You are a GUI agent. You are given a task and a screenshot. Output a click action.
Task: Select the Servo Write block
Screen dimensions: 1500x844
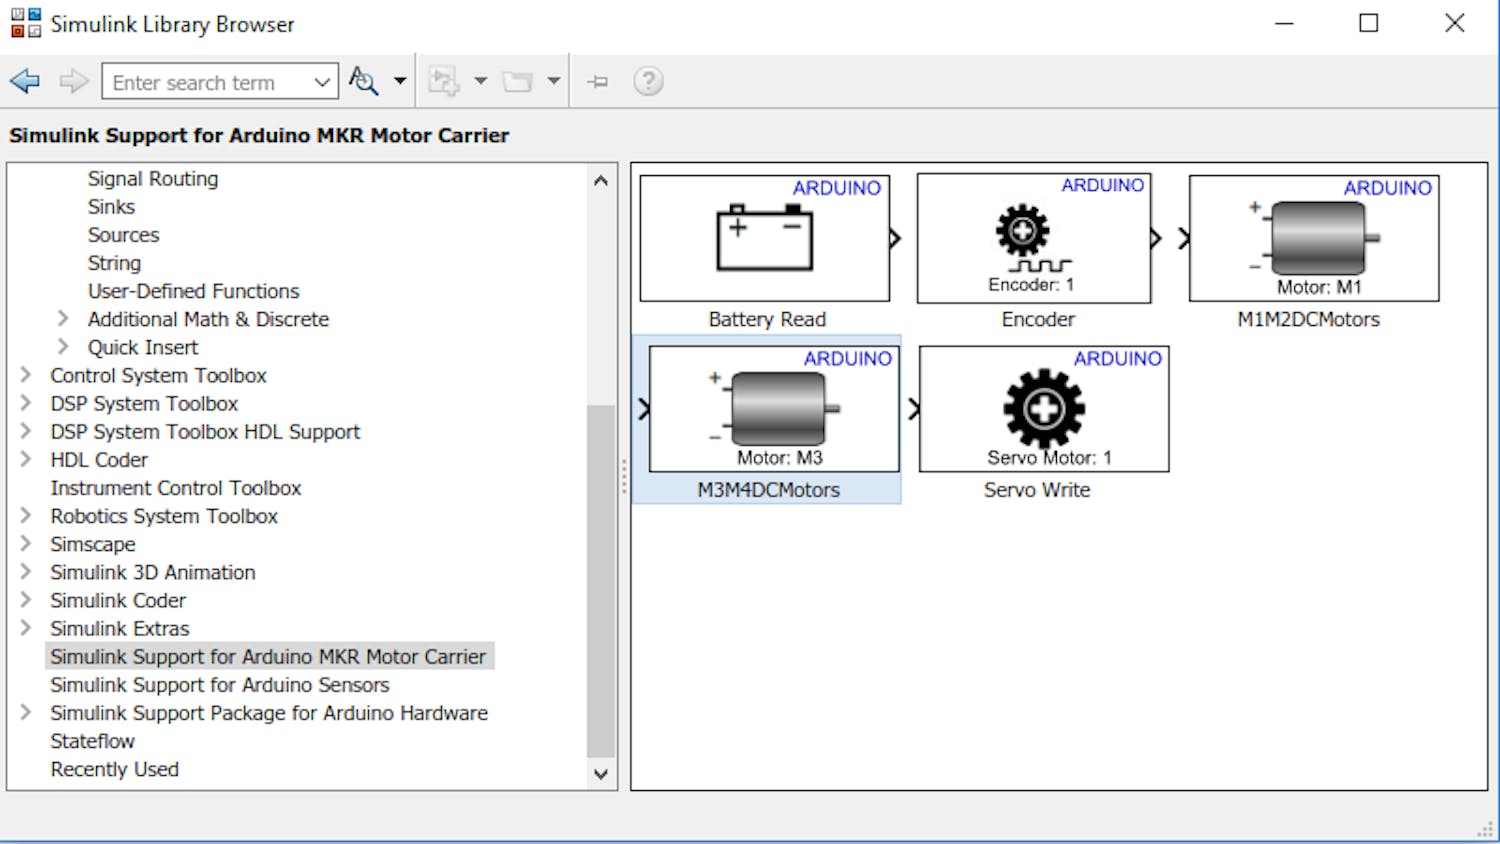pyautogui.click(x=1043, y=409)
